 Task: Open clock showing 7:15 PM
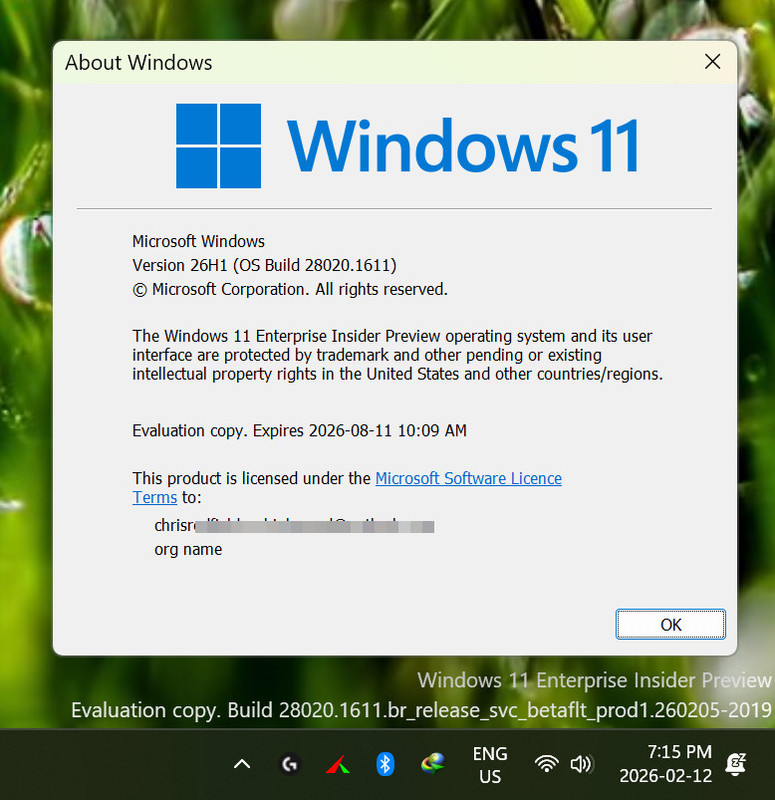pos(665,764)
